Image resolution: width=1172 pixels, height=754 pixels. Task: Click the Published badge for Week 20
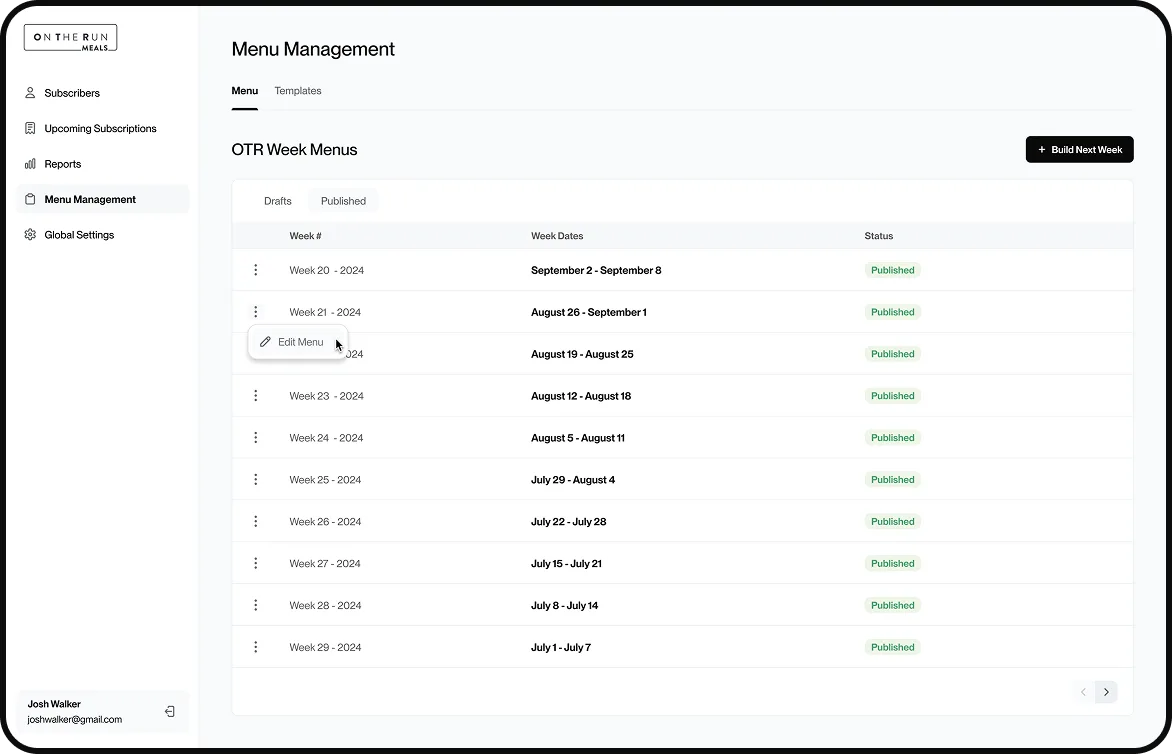(x=892, y=271)
